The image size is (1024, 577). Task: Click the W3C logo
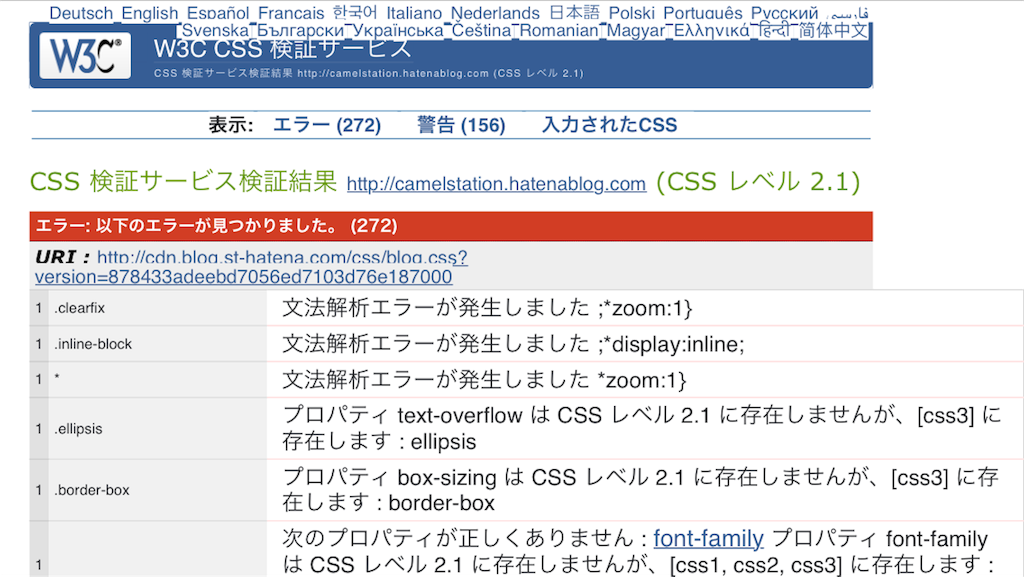pyautogui.click(x=85, y=56)
